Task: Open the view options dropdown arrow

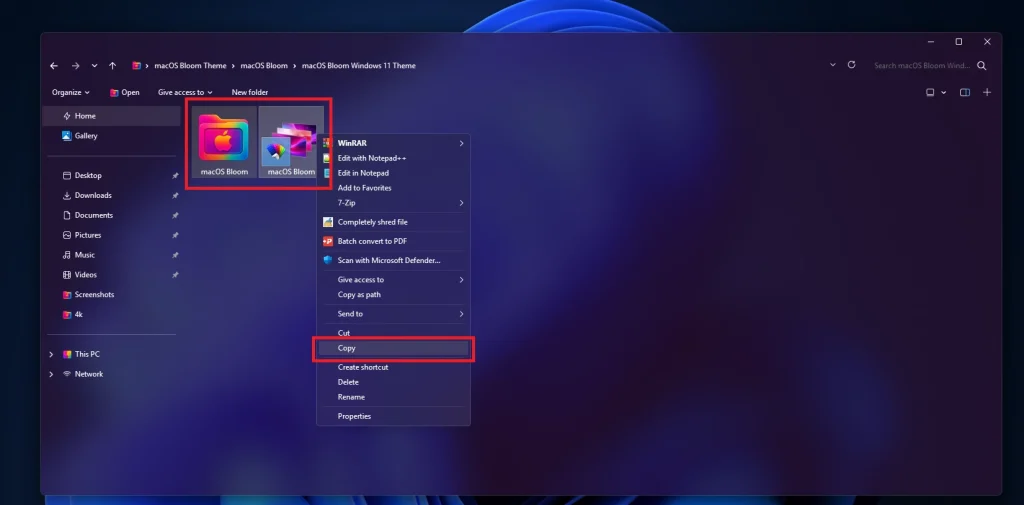Action: [944, 93]
